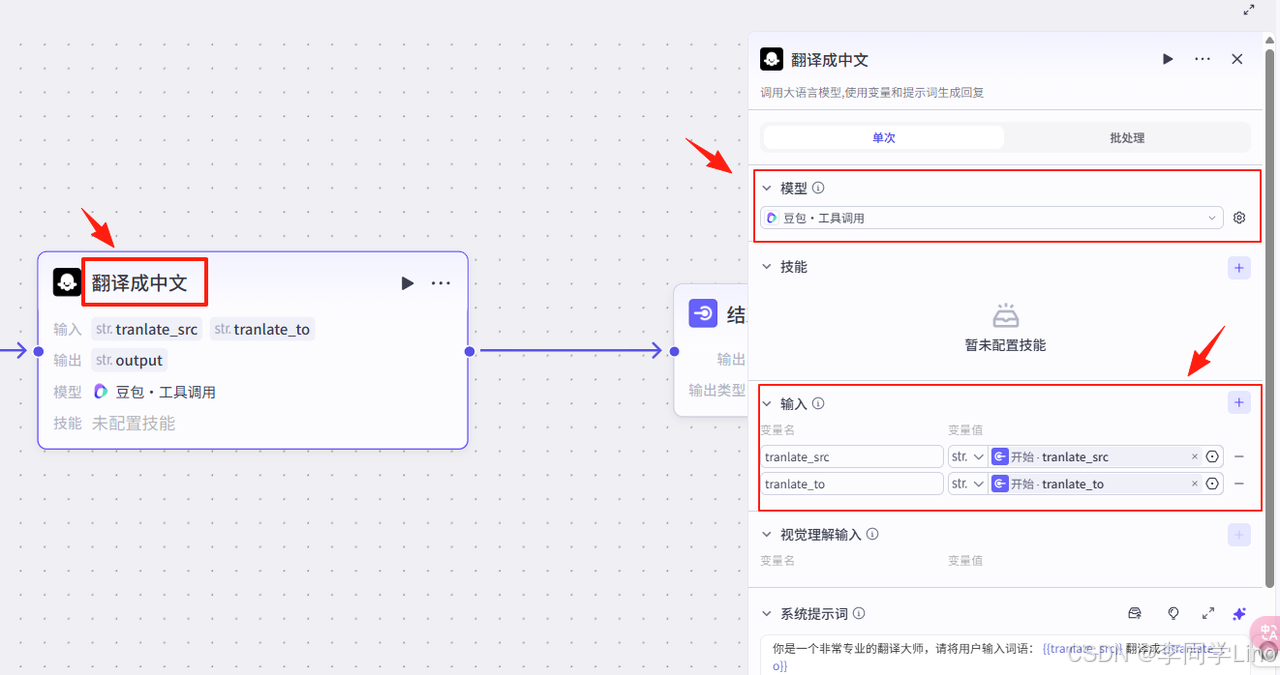Click the tranlate_to input tag on the node
The image size is (1280, 675).
point(262,329)
